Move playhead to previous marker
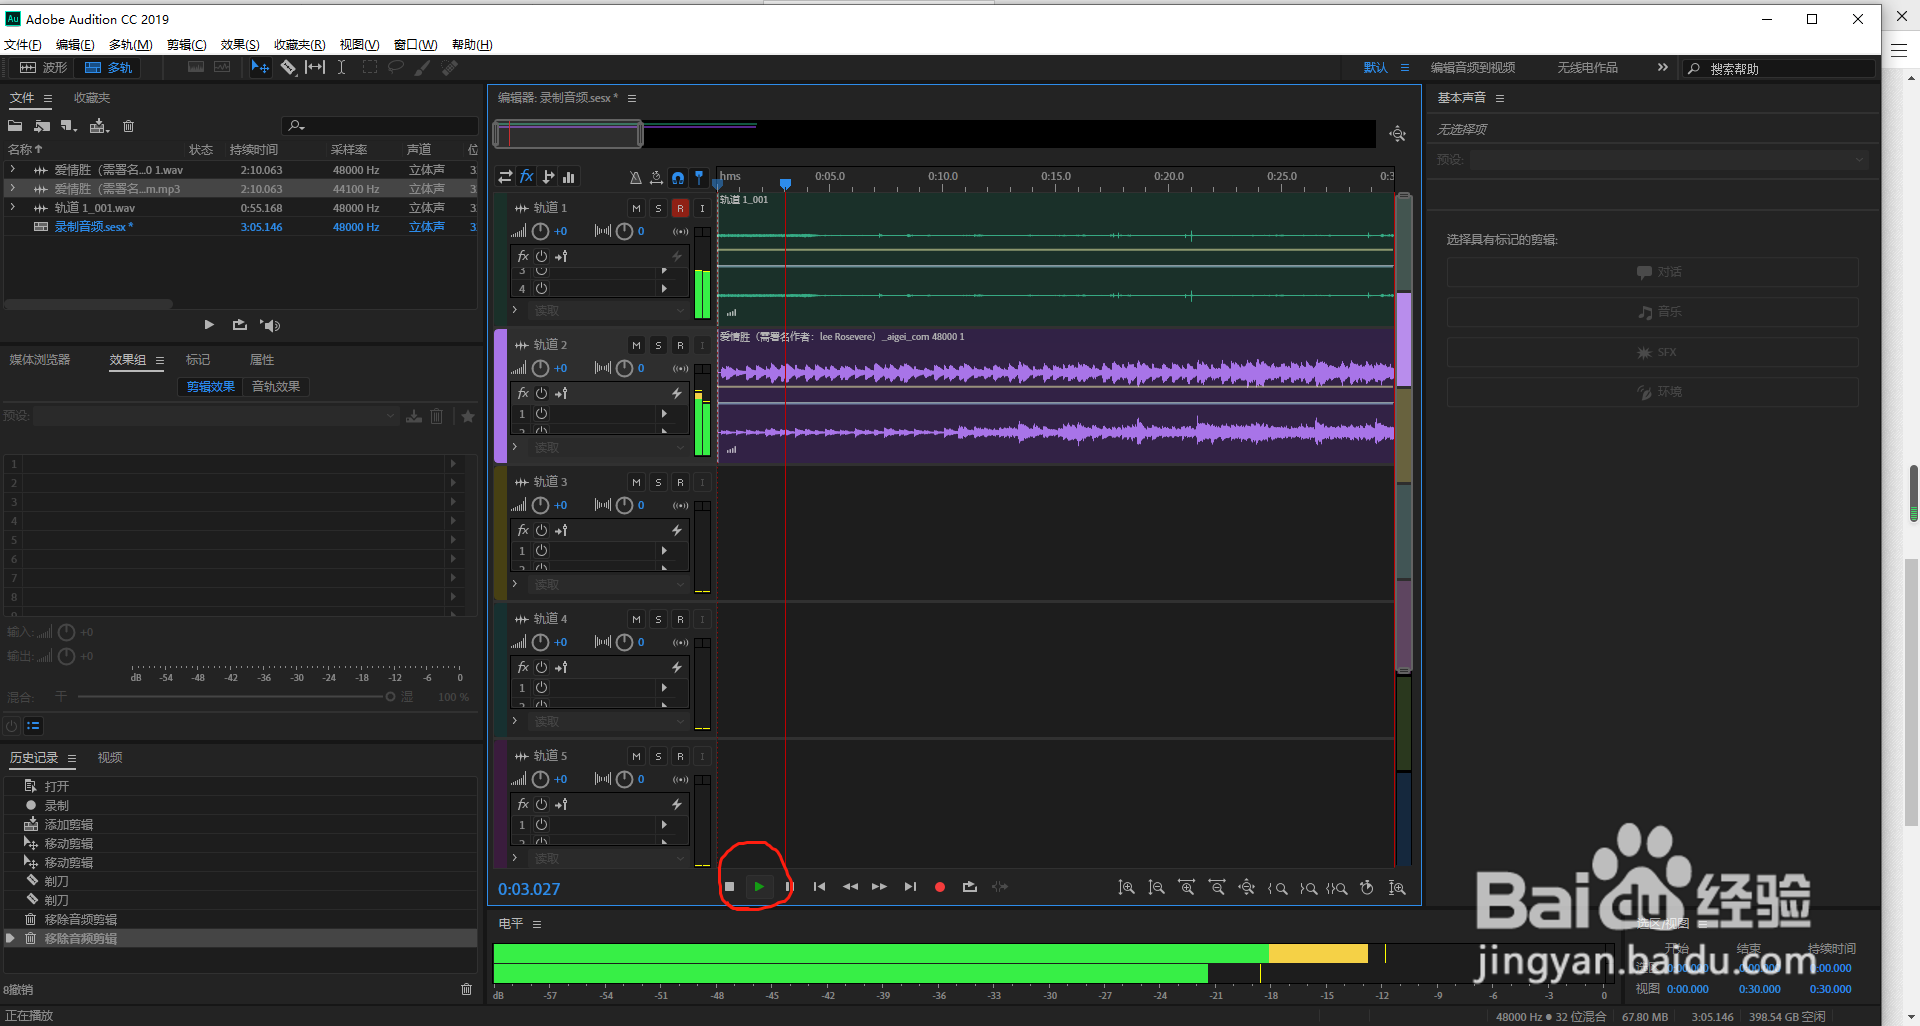The width and height of the screenshot is (1920, 1026). tap(819, 887)
